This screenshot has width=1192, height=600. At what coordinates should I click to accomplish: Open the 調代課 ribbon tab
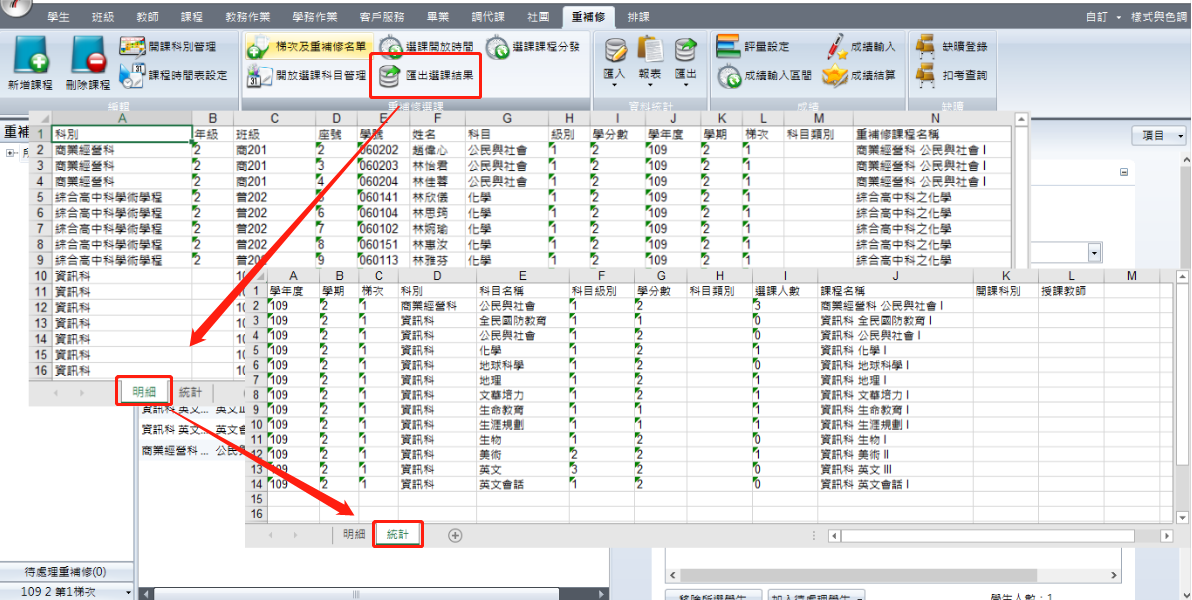coord(488,17)
